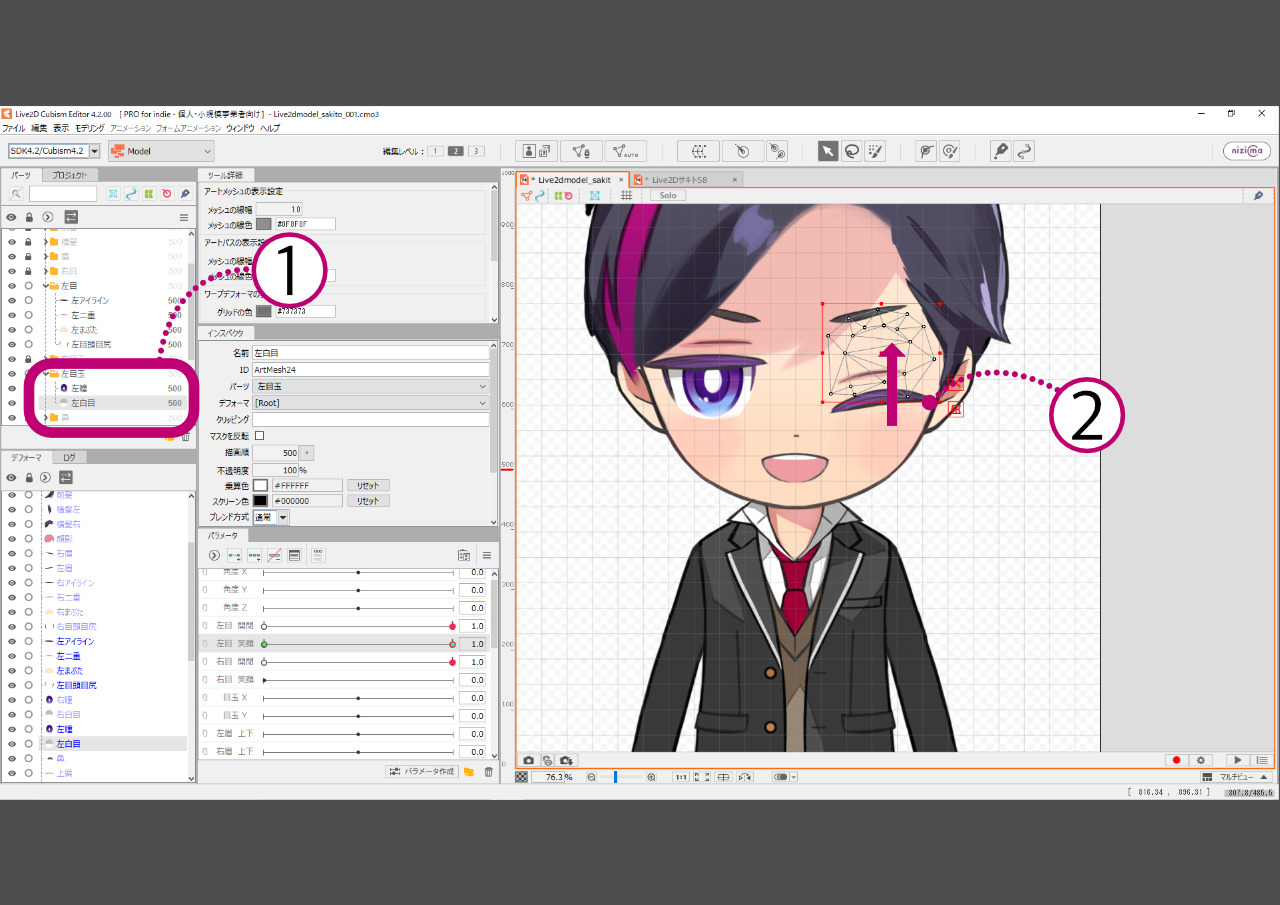Select the arrow selection tool
This screenshot has height=905, width=1280.
[828, 151]
